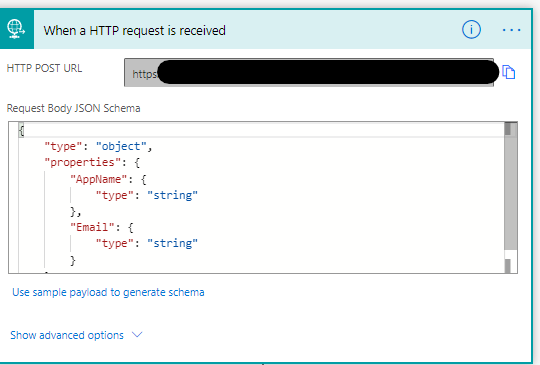Click the HTTP request trigger globe icon

[x=16, y=29]
